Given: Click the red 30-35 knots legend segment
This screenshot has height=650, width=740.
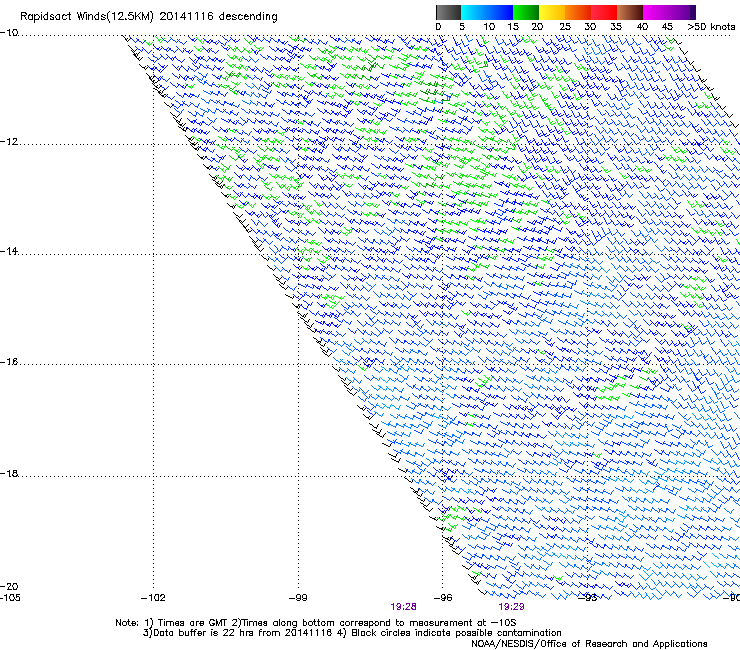Looking at the screenshot, I should pos(604,12).
